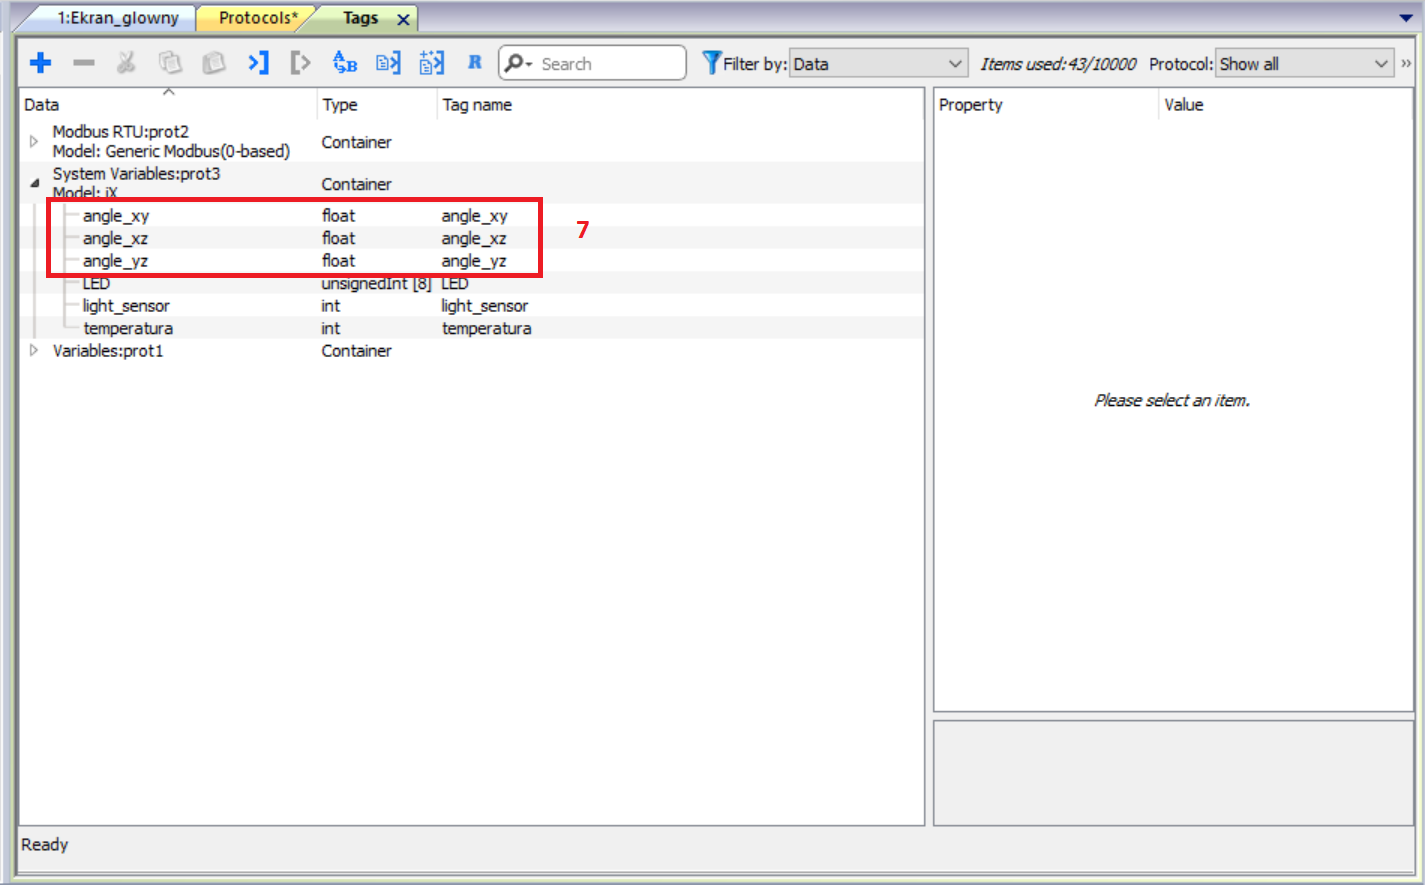Viewport: 1425px width, 885px height.
Task: Click the funnel Filter icon
Action: point(711,63)
